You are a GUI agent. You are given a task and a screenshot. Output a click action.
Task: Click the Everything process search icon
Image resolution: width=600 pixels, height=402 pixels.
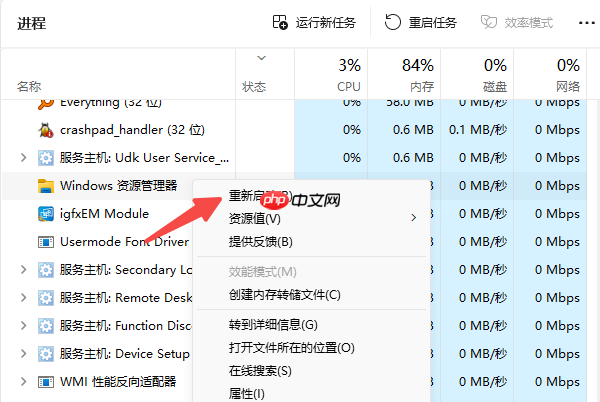(45, 102)
